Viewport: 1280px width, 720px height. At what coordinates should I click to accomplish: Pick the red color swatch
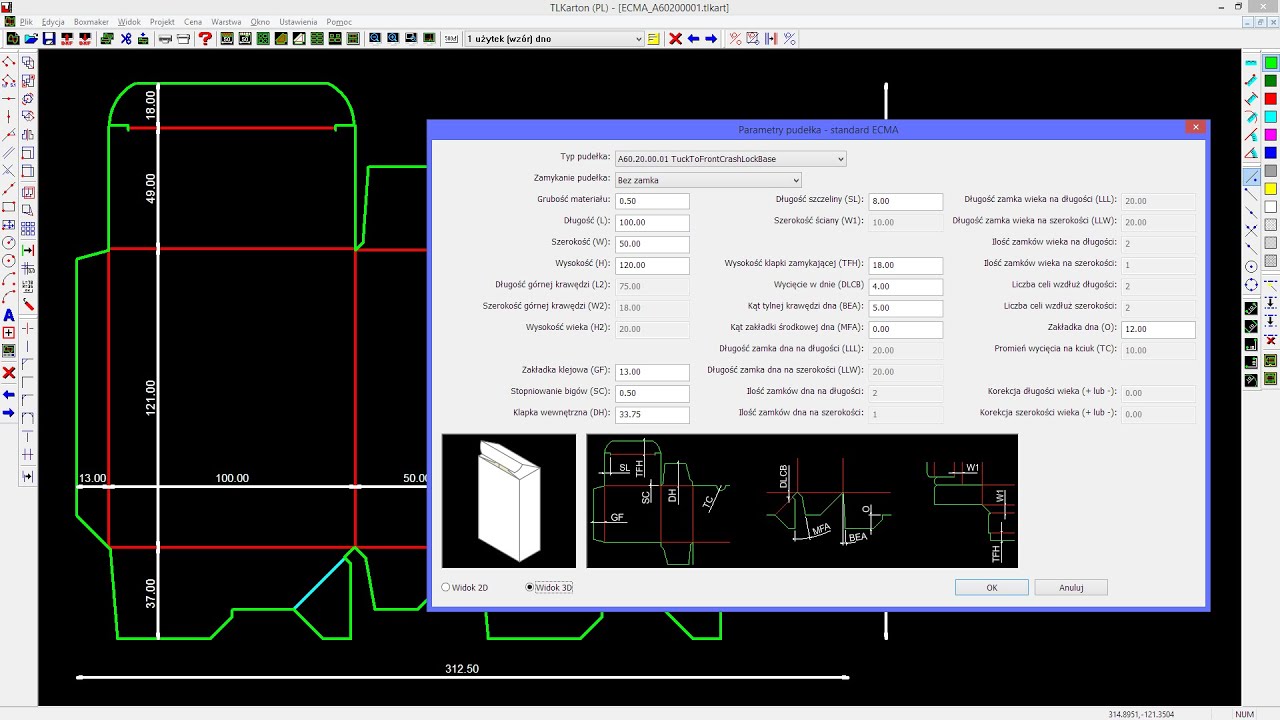(x=1271, y=99)
